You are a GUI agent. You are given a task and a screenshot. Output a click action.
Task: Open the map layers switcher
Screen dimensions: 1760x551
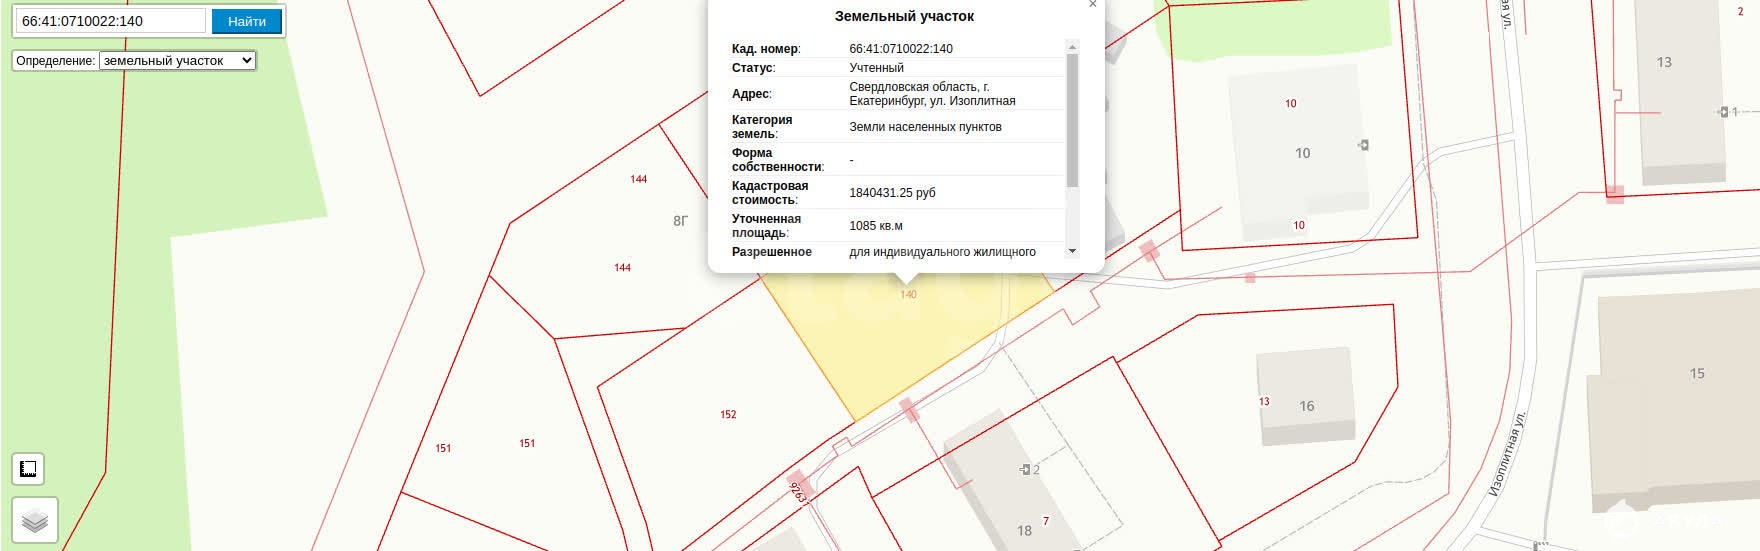coord(35,521)
